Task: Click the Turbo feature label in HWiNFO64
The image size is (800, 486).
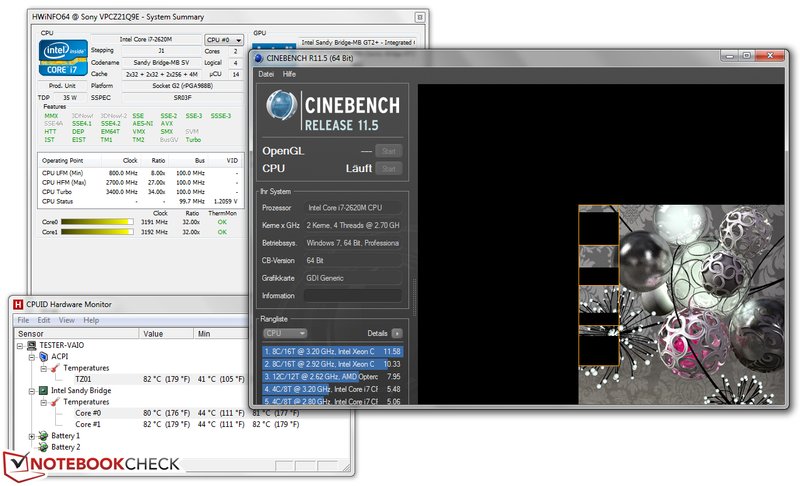Action: [x=193, y=139]
